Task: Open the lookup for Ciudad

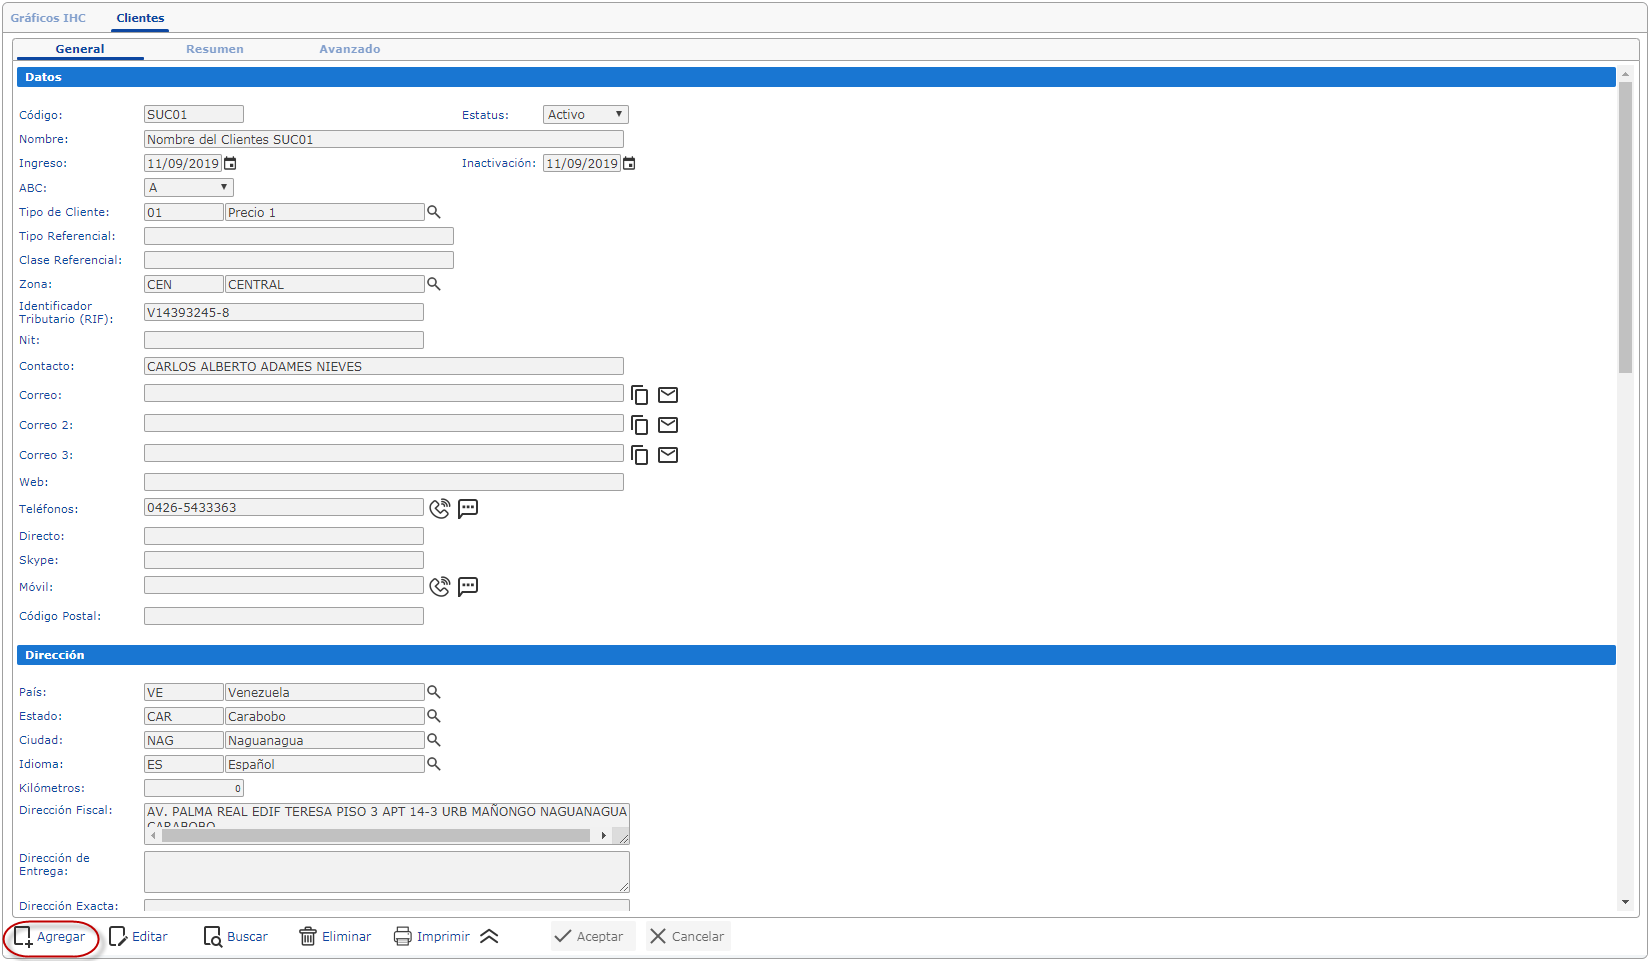Action: coord(434,740)
